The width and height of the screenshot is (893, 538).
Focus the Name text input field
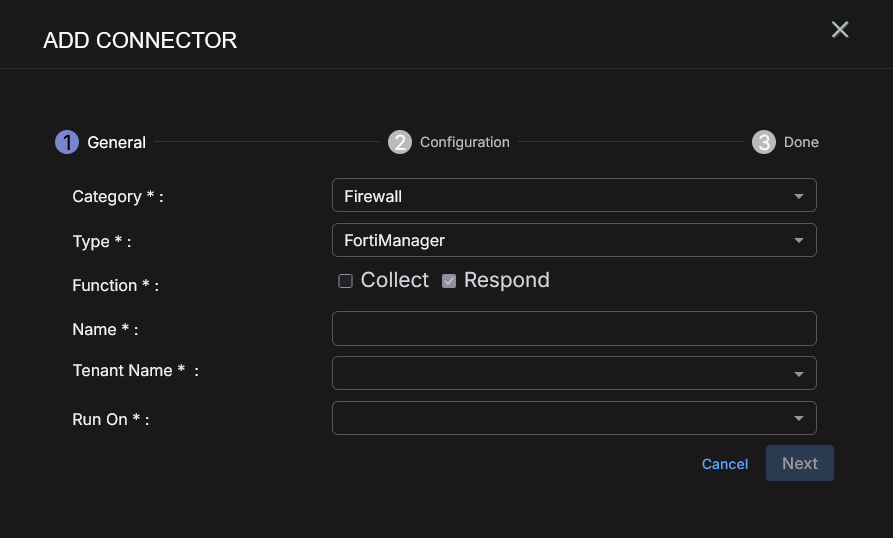click(x=574, y=329)
